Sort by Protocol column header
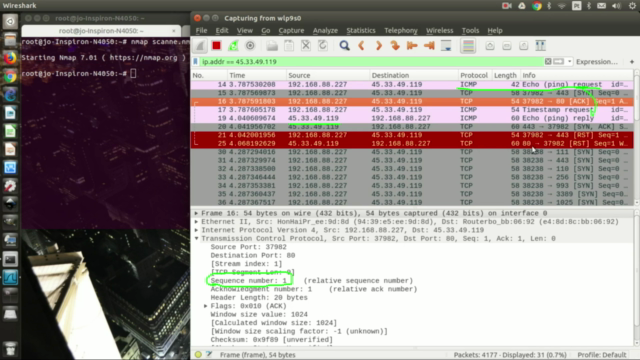The width and height of the screenshot is (640, 360). [x=475, y=75]
